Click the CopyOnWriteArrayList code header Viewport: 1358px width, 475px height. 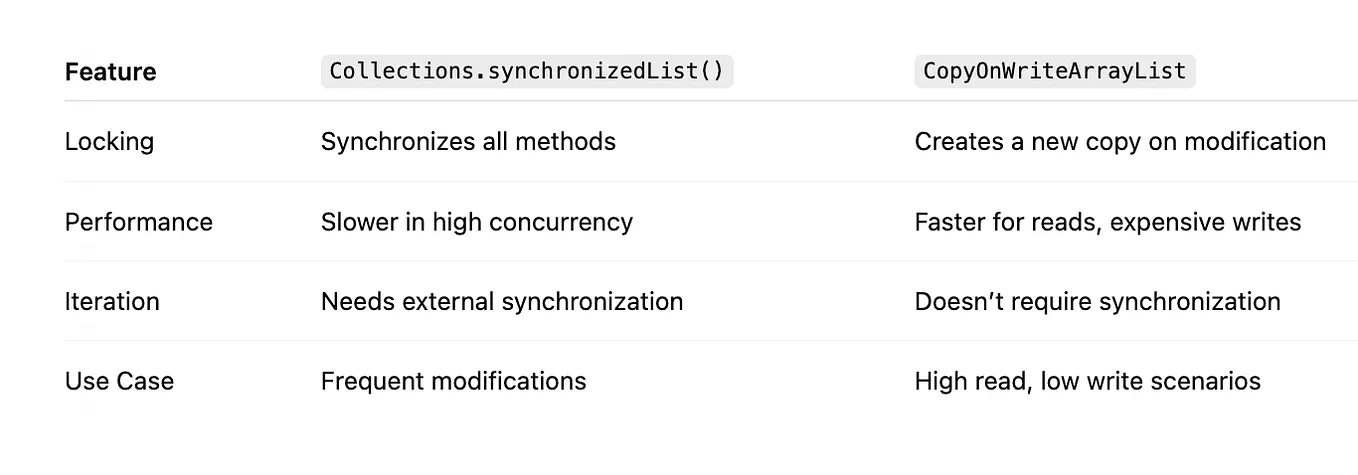(1054, 72)
